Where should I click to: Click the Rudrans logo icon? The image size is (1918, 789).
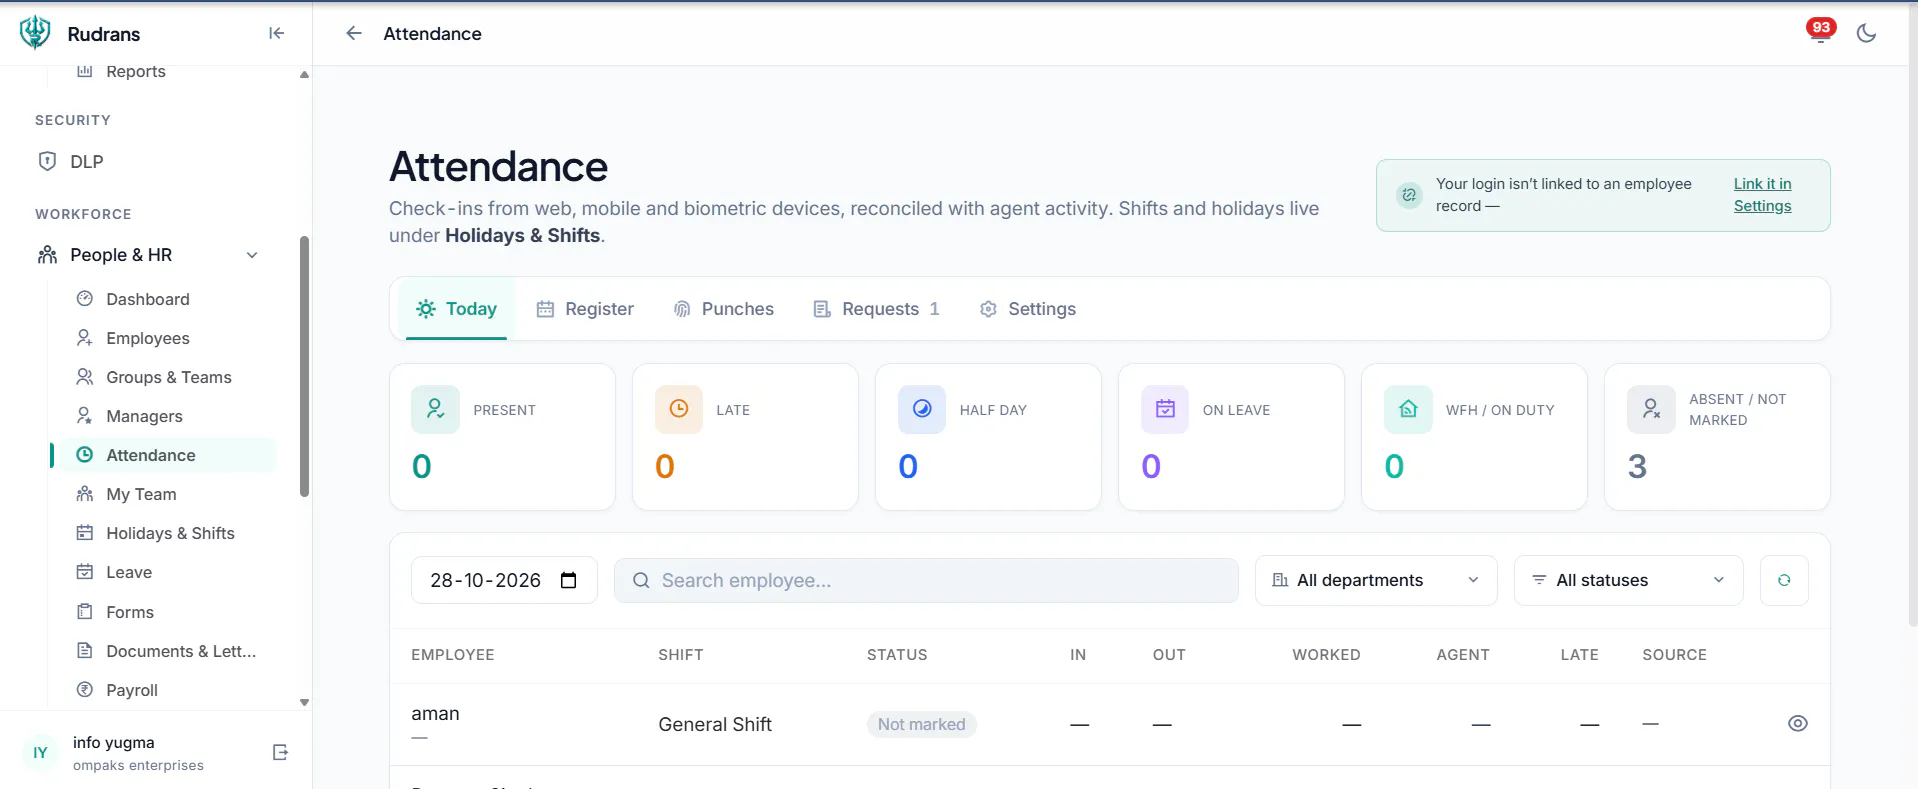point(35,33)
